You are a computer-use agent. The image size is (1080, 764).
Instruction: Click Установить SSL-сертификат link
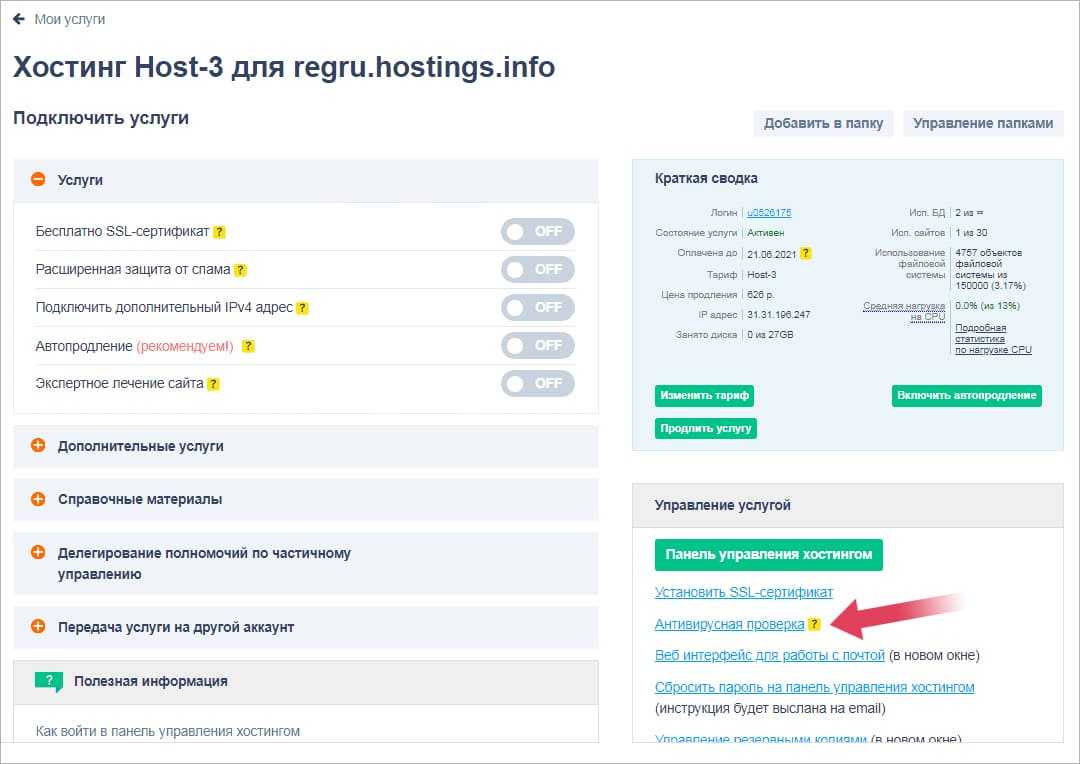point(744,592)
